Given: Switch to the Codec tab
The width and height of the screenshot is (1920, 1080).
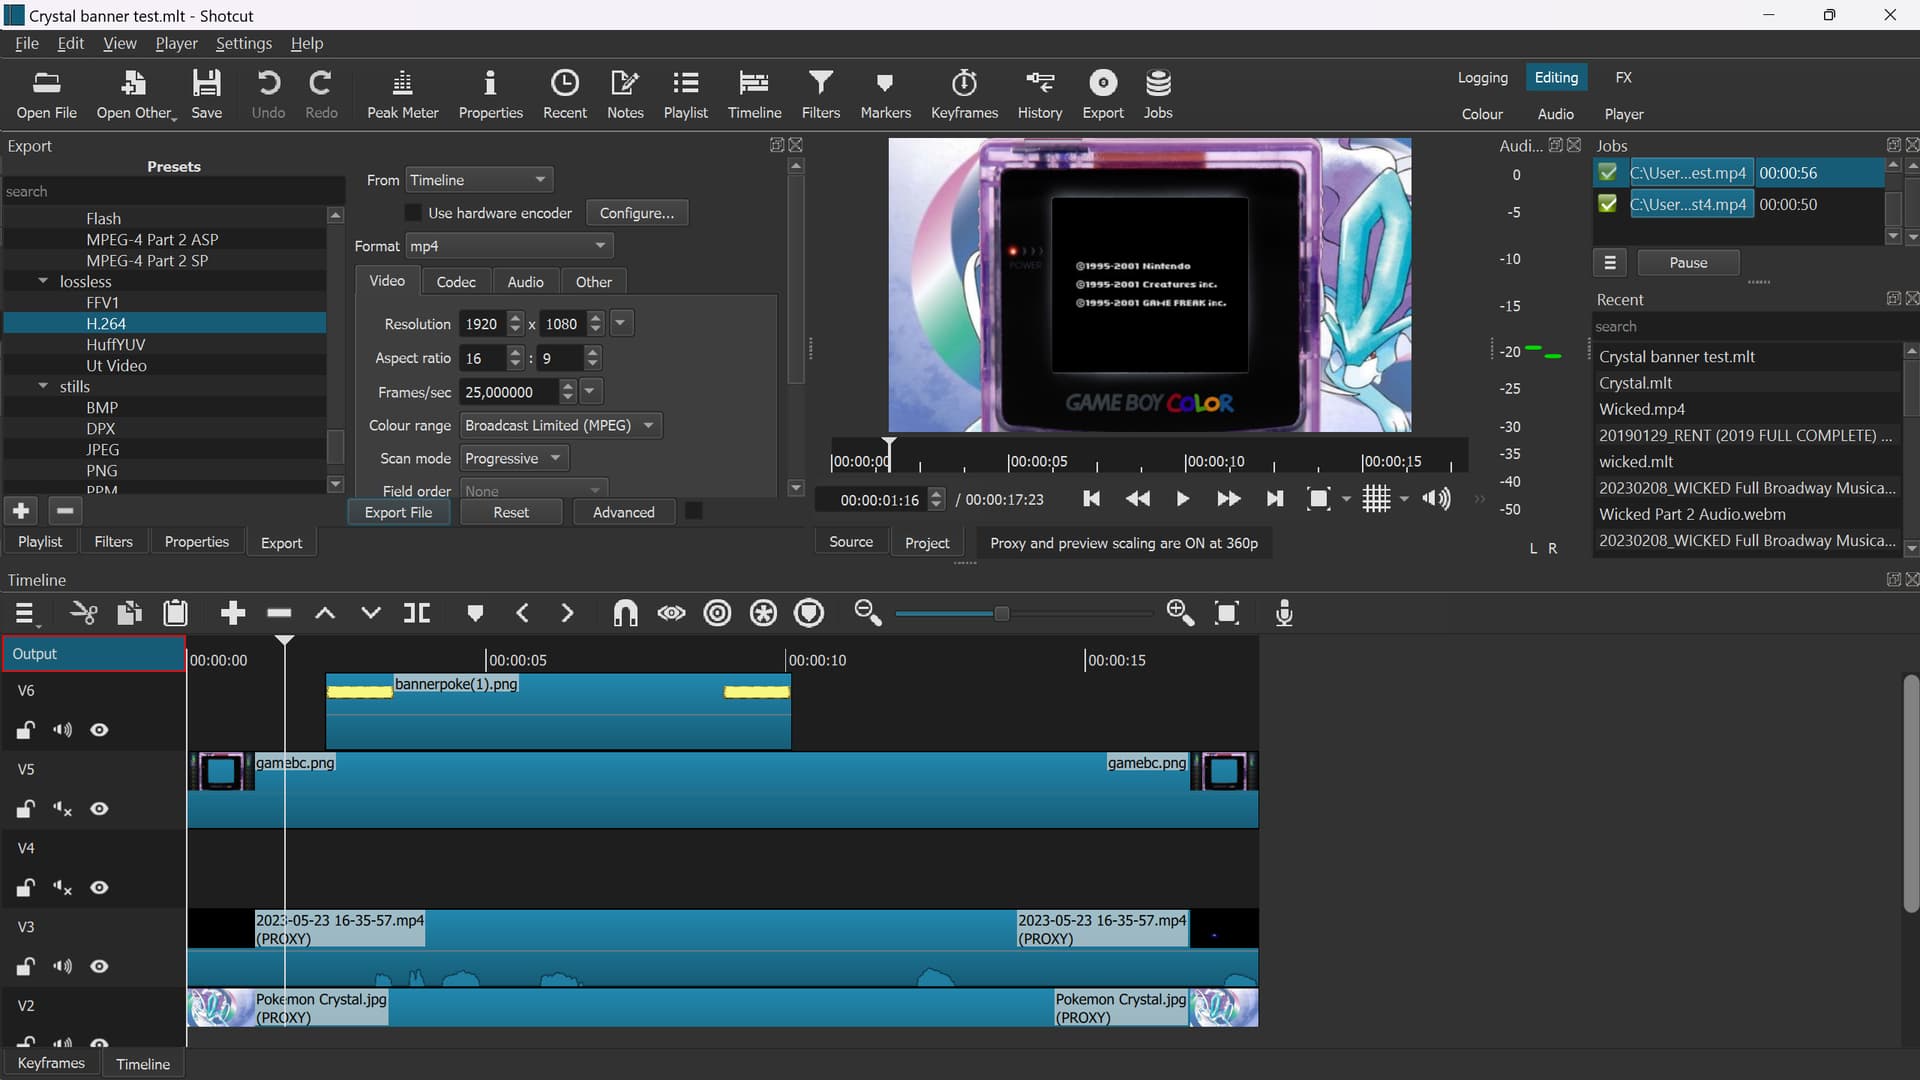Looking at the screenshot, I should coord(456,282).
